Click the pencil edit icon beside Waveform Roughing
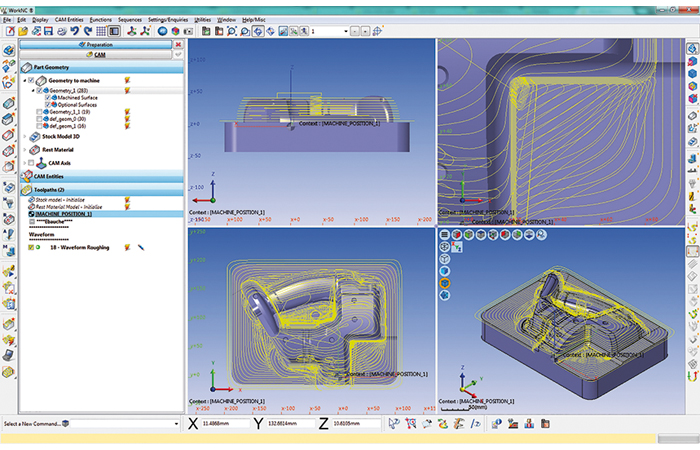The image size is (700, 450). (141, 247)
